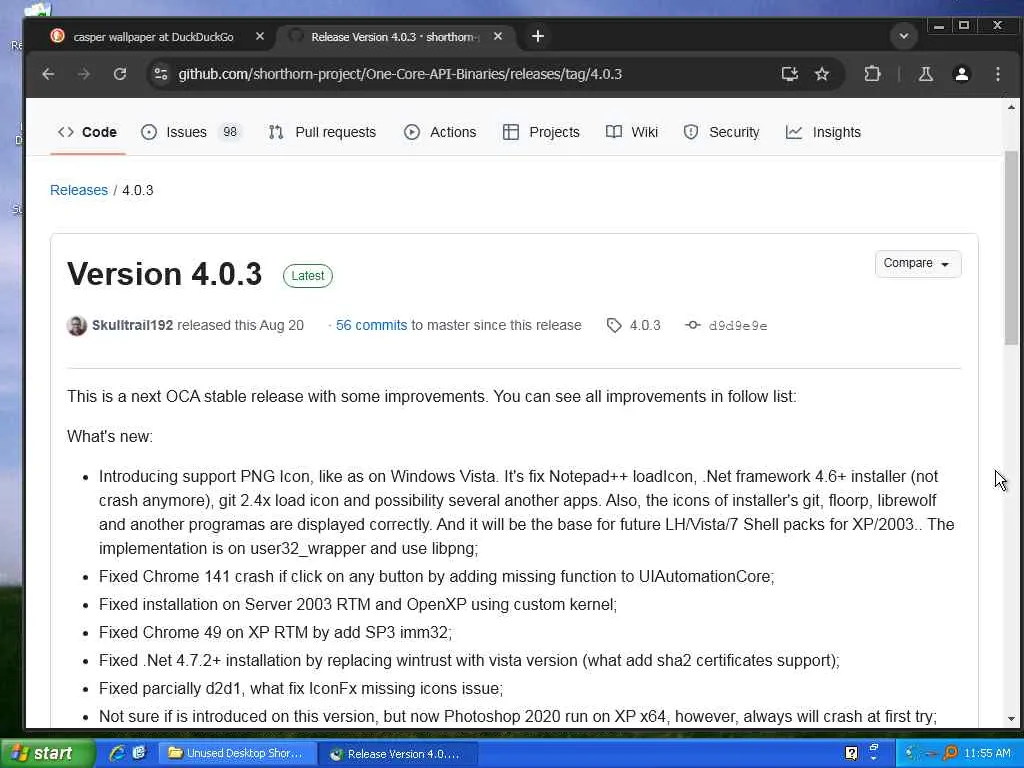The image size is (1024, 768).
Task: Open the Projects tab
Action: point(541,133)
